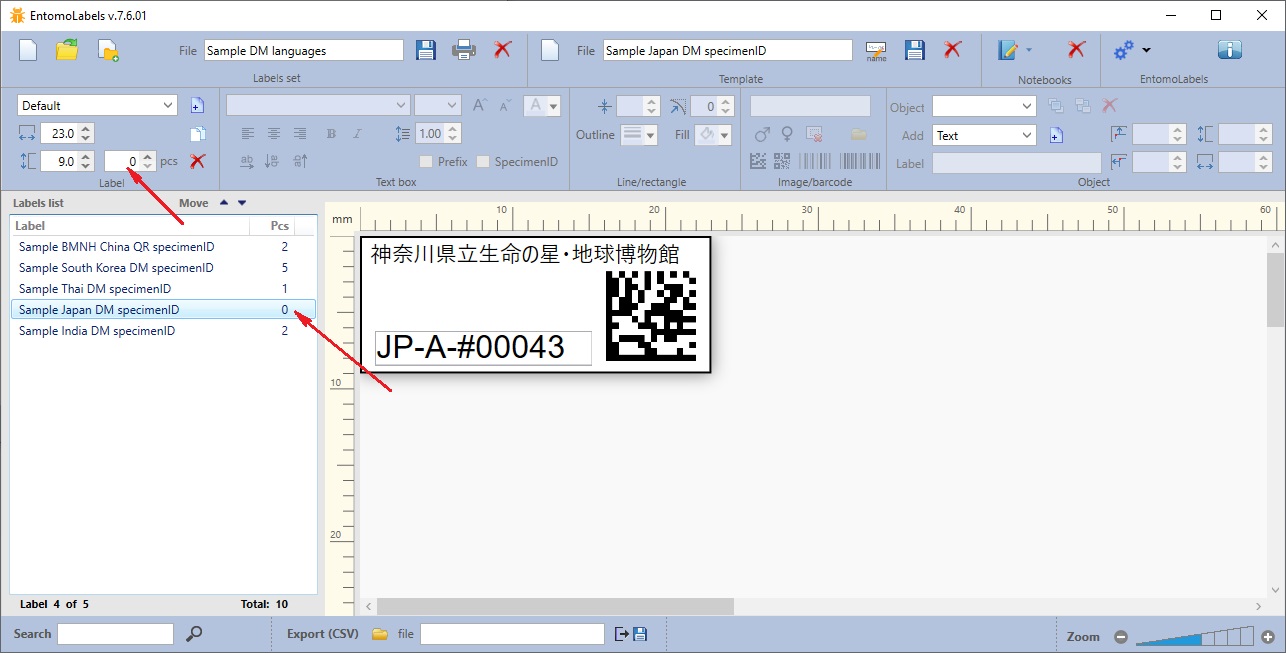Delete the current label with red X

[198, 161]
